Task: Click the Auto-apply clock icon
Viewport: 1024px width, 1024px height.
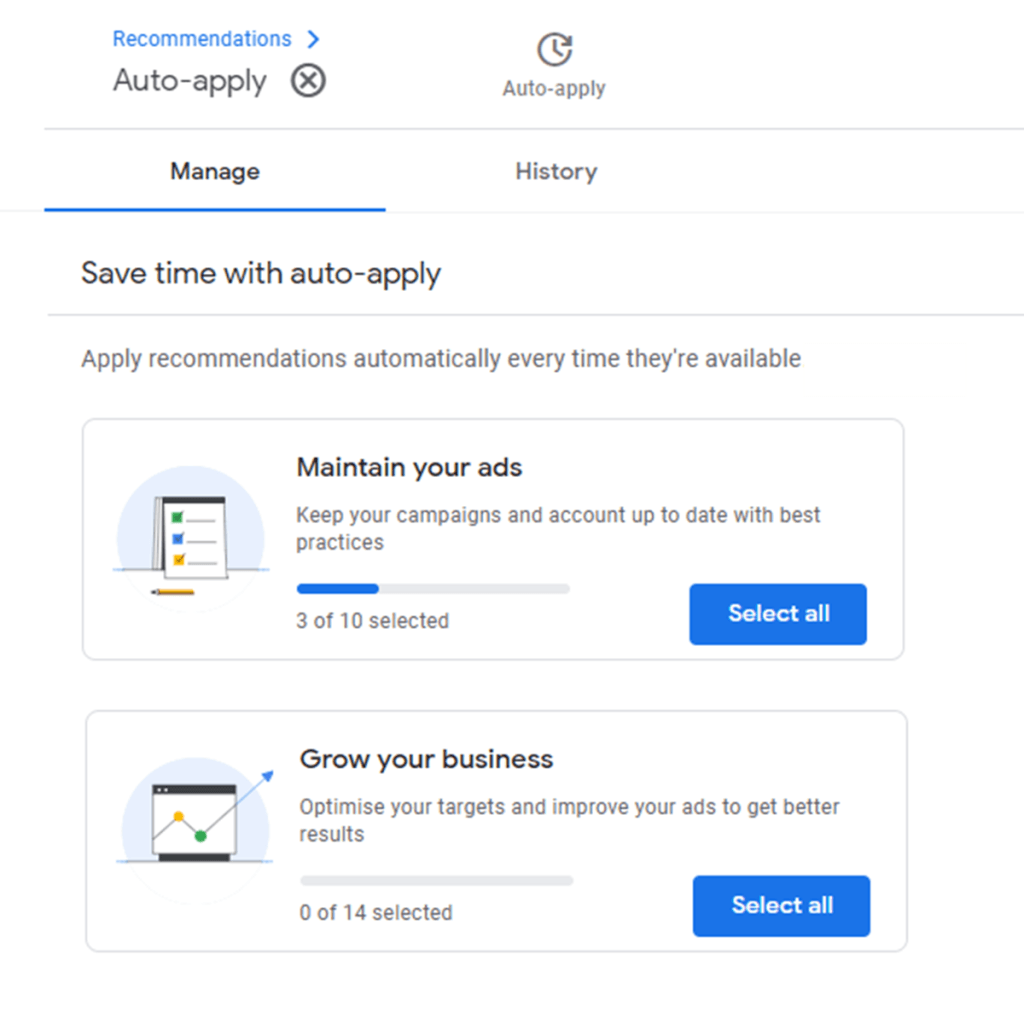Action: (554, 47)
